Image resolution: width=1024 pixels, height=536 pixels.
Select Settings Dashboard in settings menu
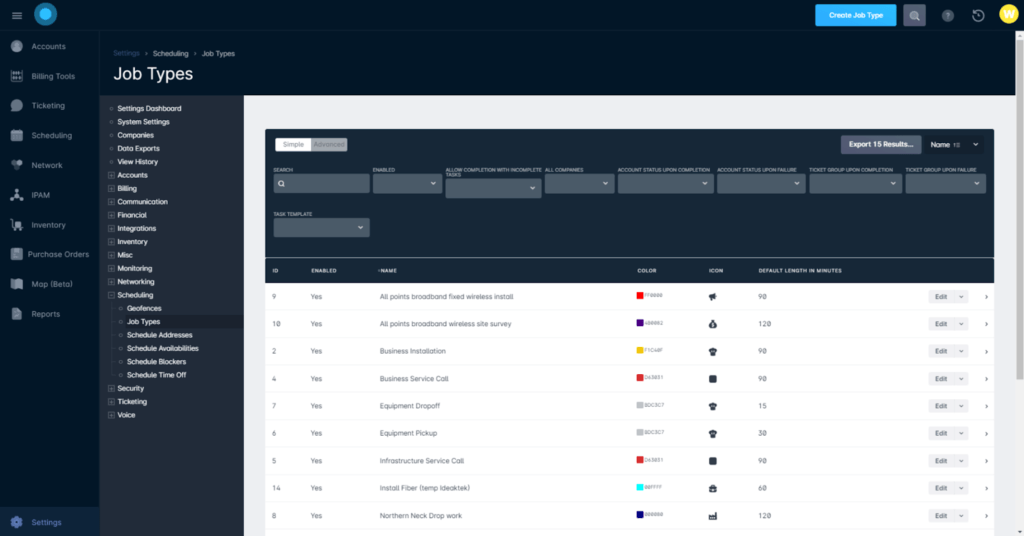click(149, 108)
